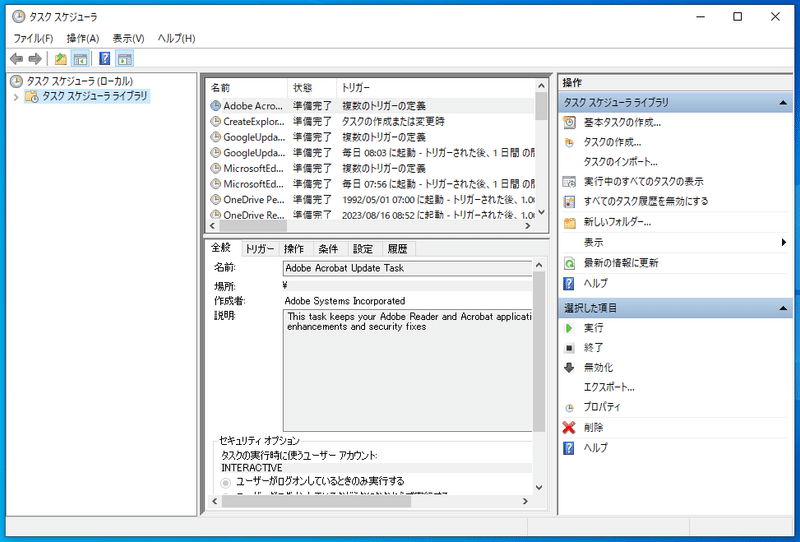Click the clock icon of OneDrive Pe... task
Viewport: 800px width, 542px height.
click(216, 199)
